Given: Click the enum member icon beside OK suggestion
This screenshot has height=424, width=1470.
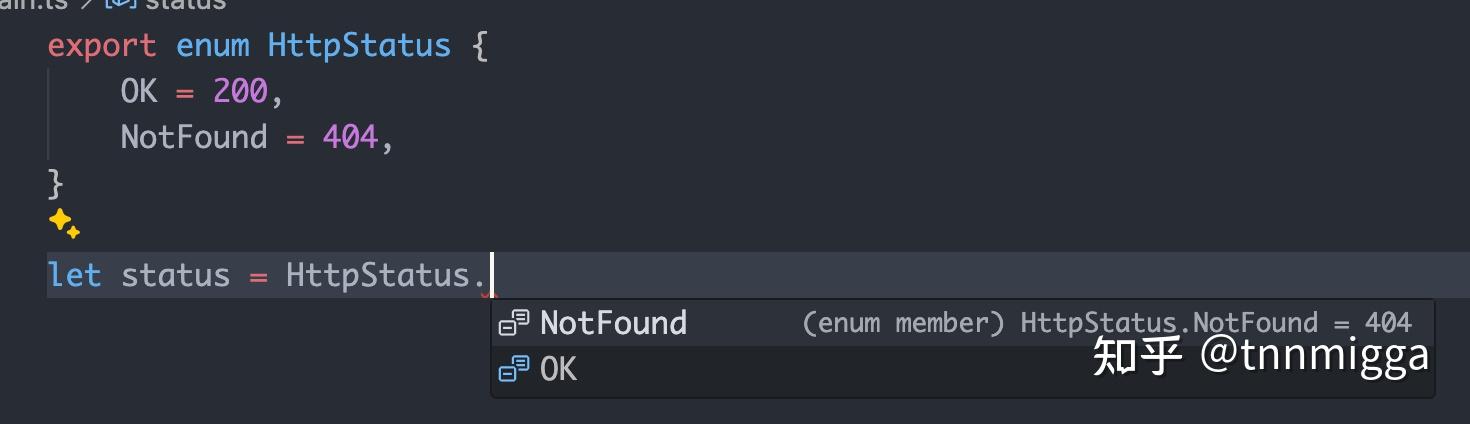Looking at the screenshot, I should (x=513, y=369).
